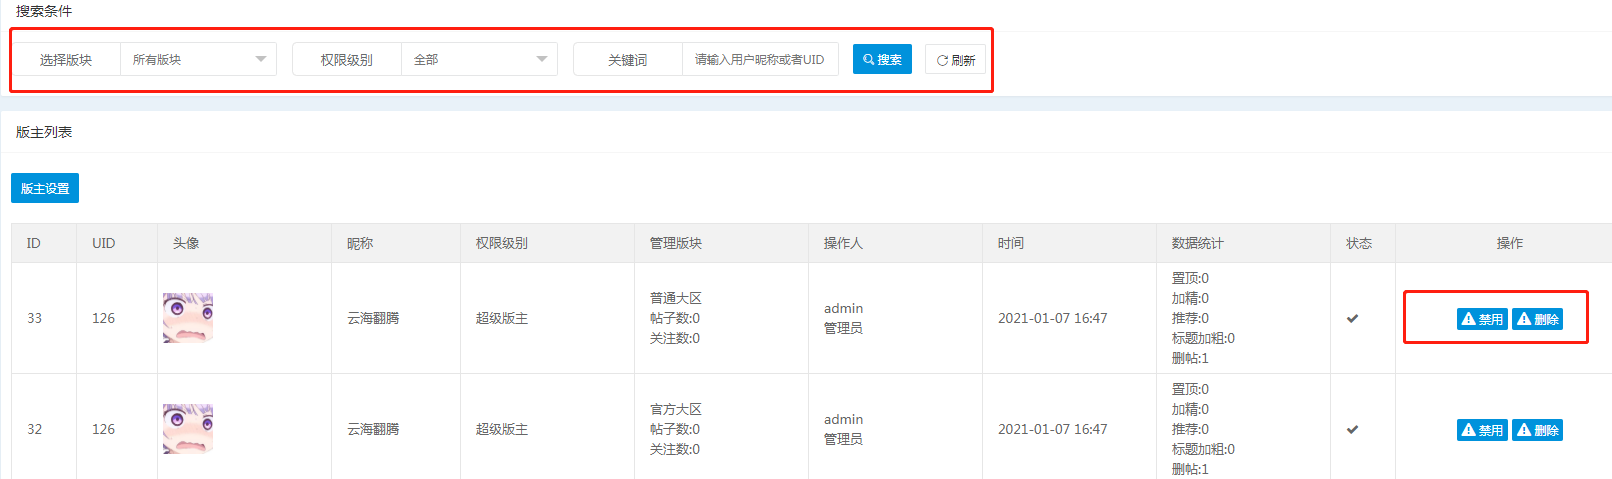This screenshot has height=479, width=1612.
Task: Click the avatar thumbnail in row ID 32
Action: (x=188, y=429)
